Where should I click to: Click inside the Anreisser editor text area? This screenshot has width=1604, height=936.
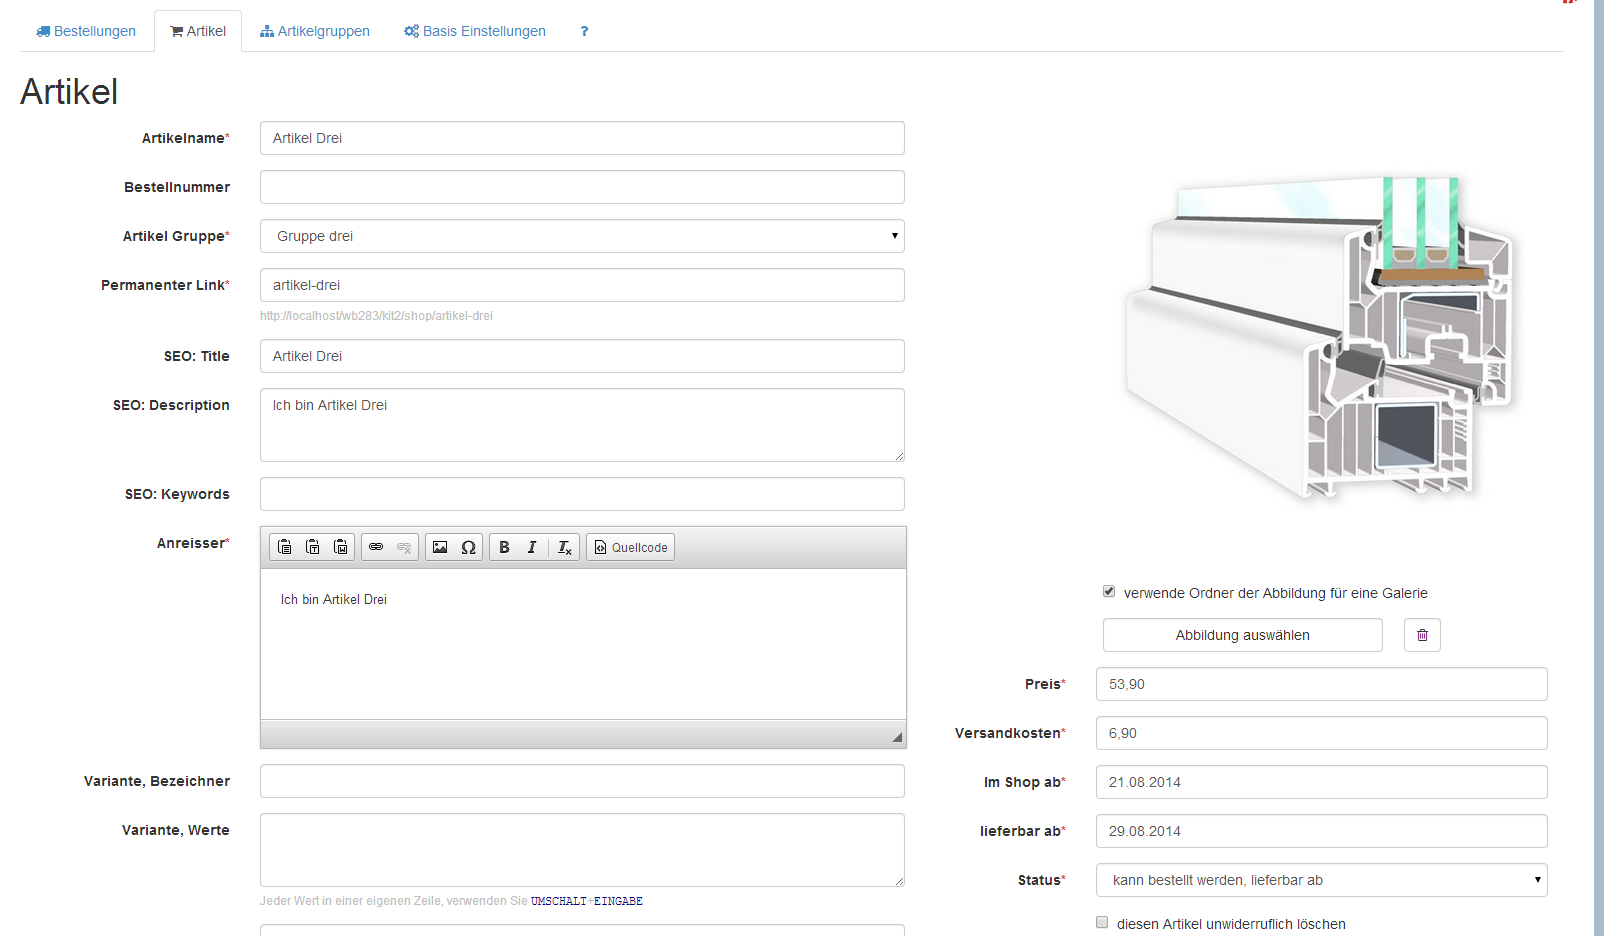(x=583, y=644)
